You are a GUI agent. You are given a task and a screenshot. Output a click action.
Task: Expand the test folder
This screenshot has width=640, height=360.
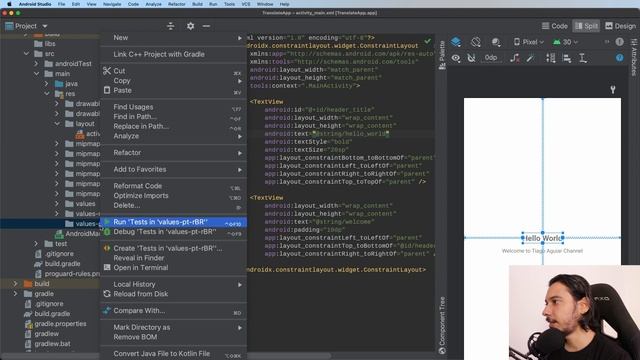click(x=36, y=244)
